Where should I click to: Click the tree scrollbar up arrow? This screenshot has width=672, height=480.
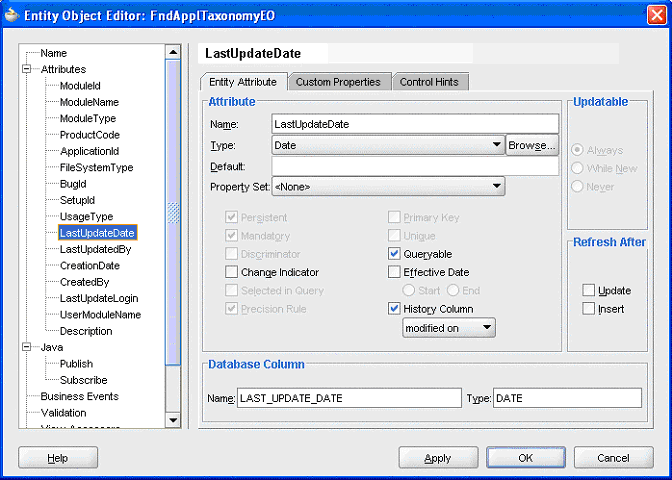pyautogui.click(x=173, y=52)
